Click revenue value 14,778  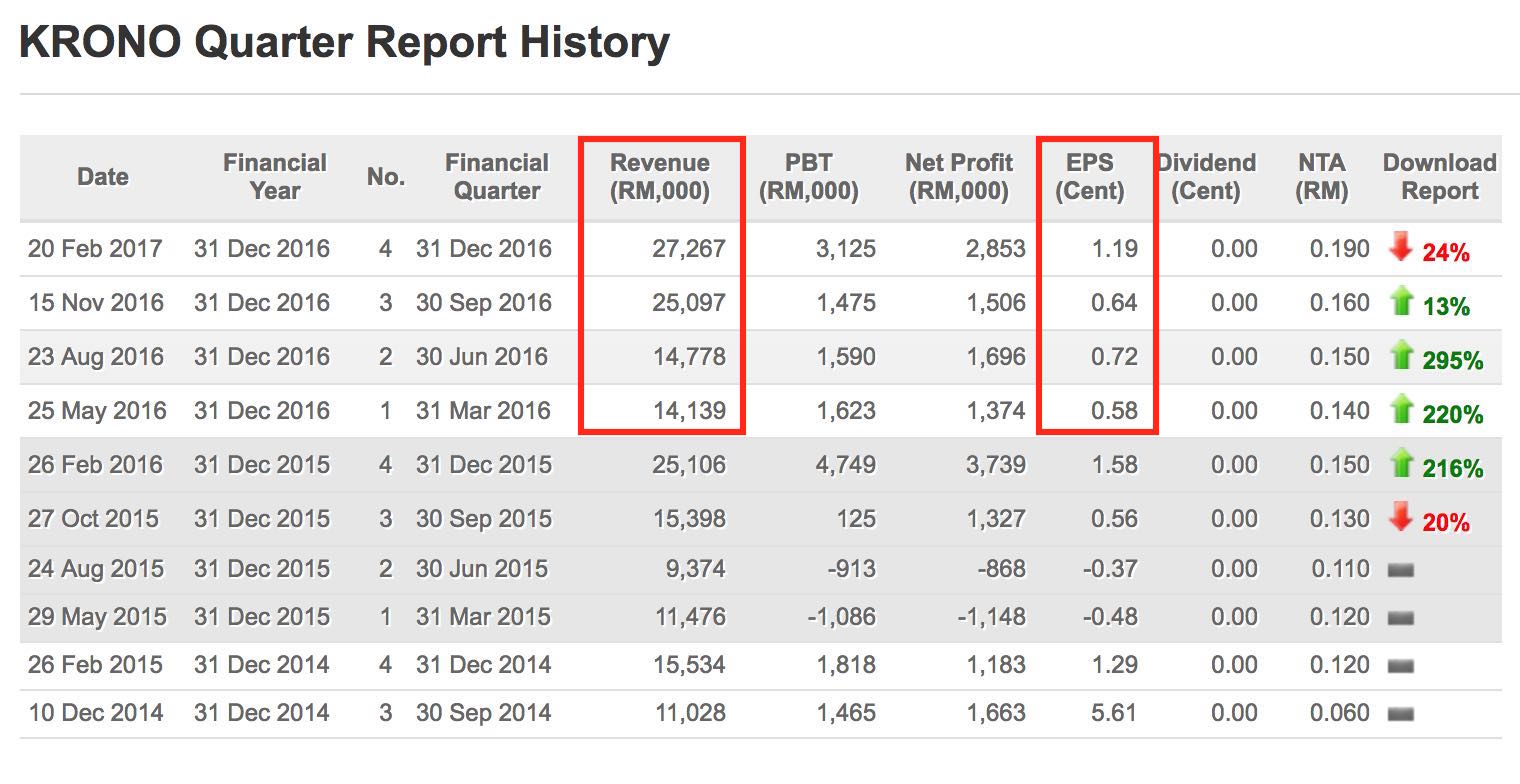[691, 357]
